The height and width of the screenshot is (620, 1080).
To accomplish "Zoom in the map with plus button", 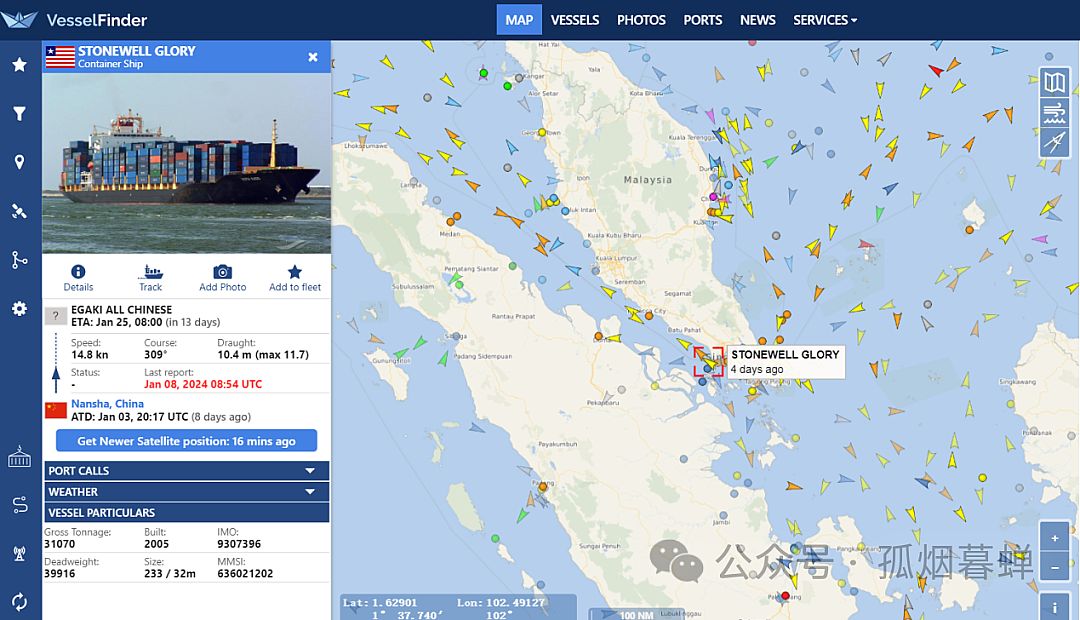I will [1054, 538].
